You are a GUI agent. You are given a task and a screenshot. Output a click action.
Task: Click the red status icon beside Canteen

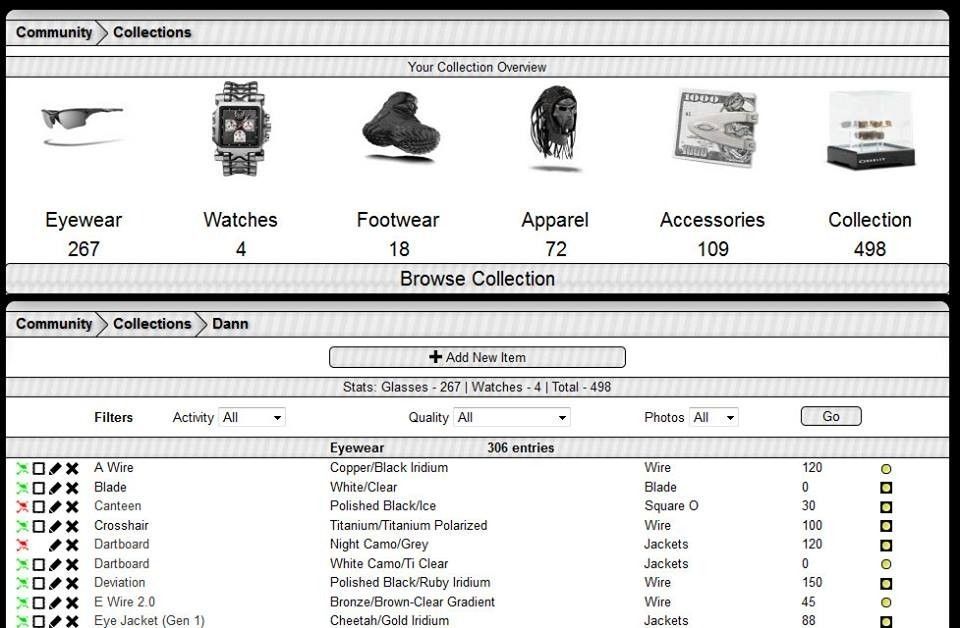22,507
